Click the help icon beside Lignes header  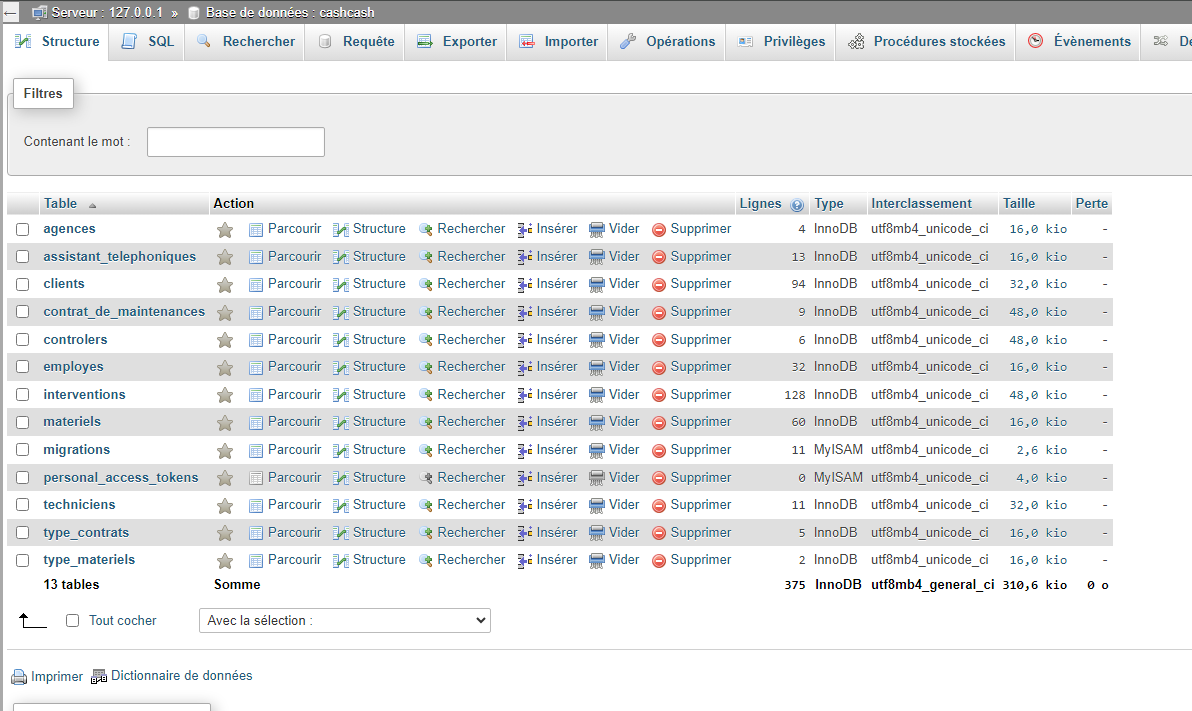pyautogui.click(x=797, y=205)
